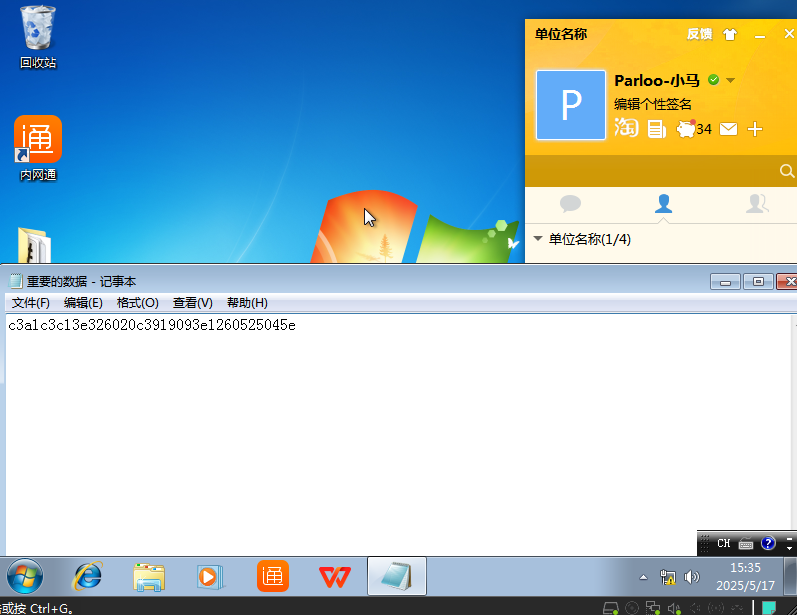The height and width of the screenshot is (615, 797).
Task: Maximize the Notepad window
Action: coord(758,282)
